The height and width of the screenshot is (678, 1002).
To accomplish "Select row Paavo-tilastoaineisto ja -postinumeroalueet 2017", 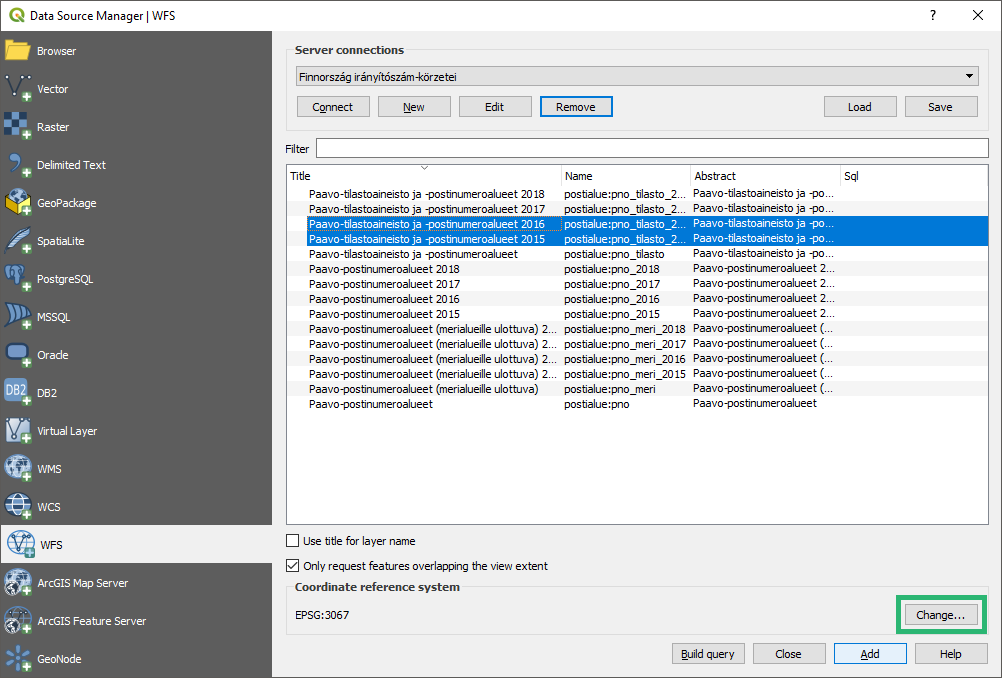I will 637,209.
